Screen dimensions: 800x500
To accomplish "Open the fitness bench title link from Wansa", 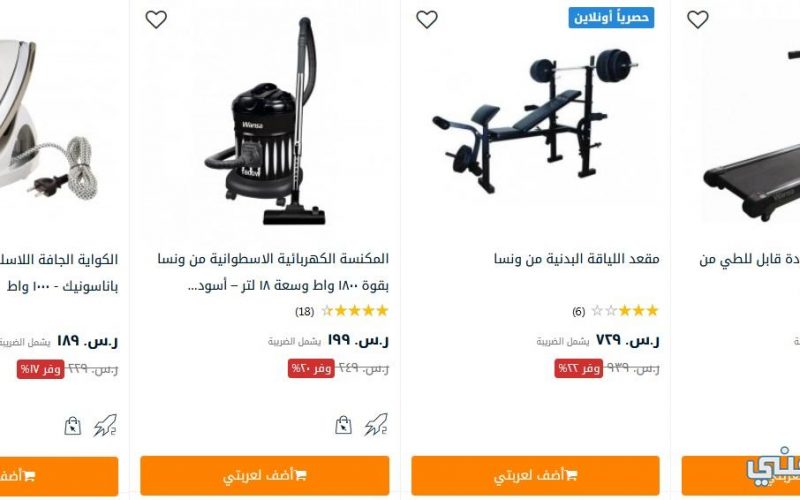I will click(577, 259).
